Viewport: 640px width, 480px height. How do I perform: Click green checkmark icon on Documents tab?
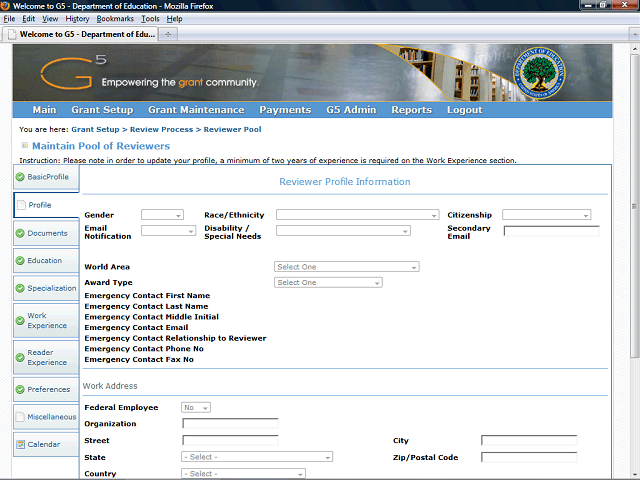(x=20, y=233)
